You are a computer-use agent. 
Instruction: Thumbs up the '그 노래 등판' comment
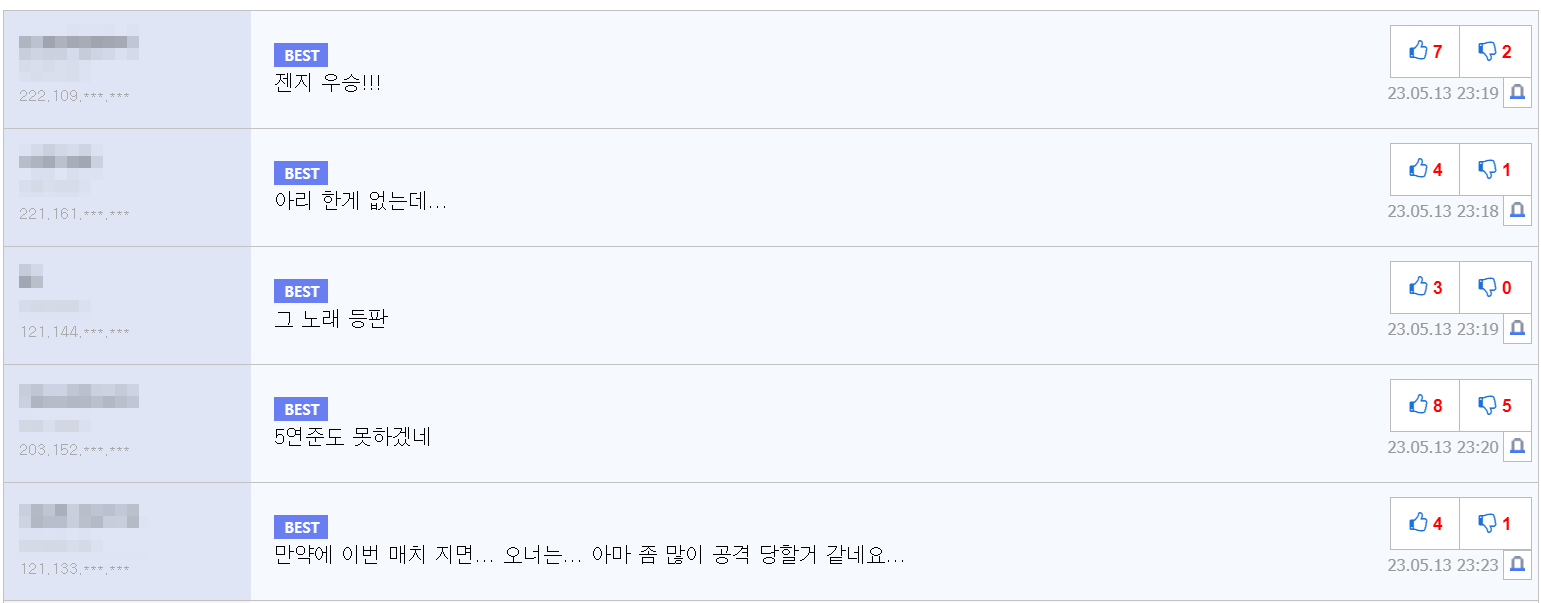1424,288
